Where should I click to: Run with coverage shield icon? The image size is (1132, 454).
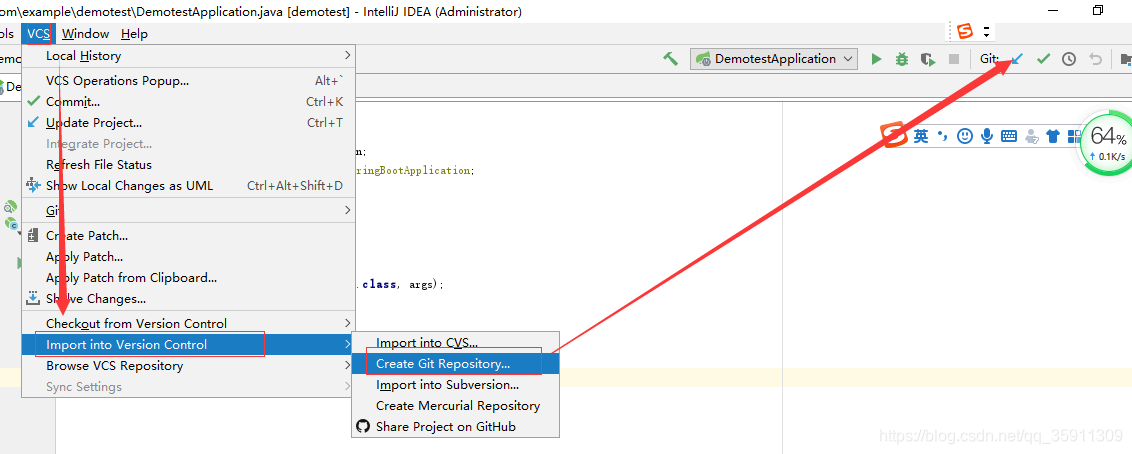[x=928, y=59]
